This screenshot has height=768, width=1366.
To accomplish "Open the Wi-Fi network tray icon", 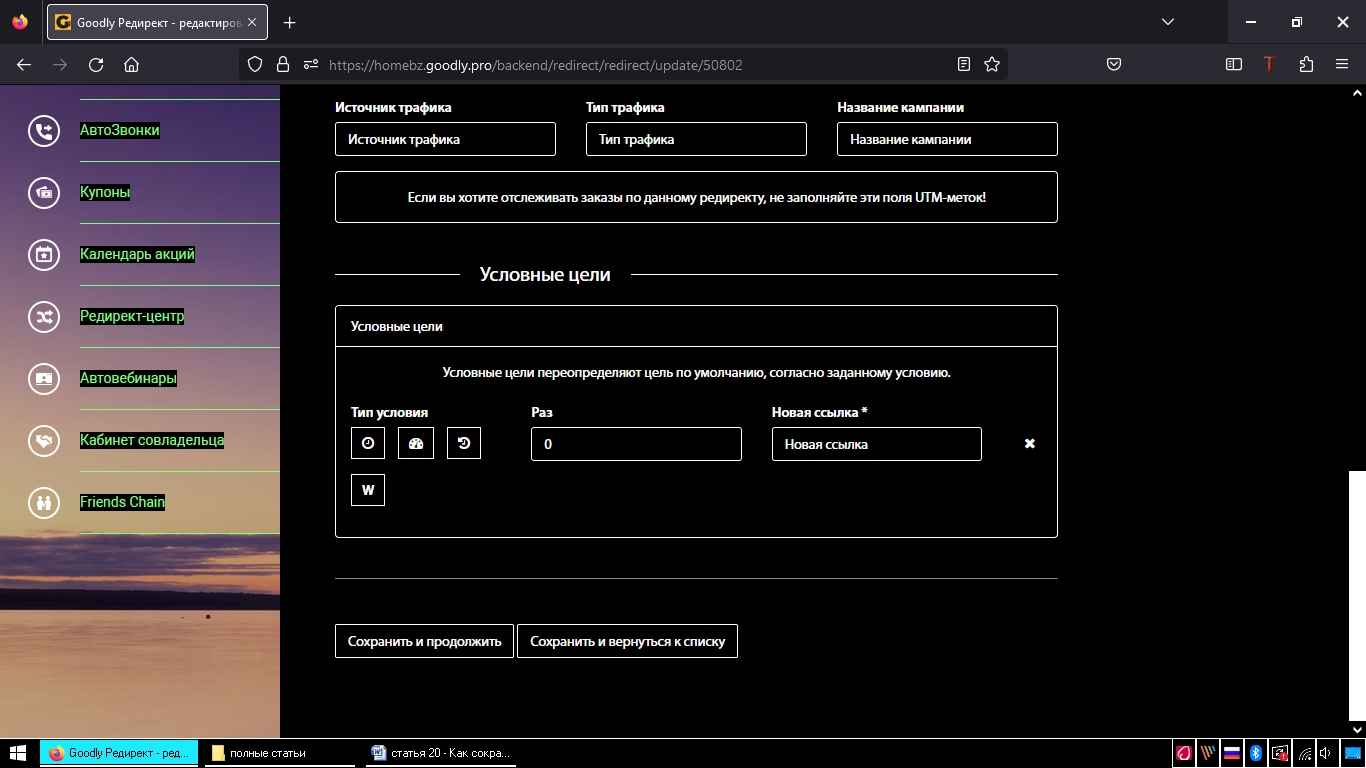I will (x=1304, y=753).
